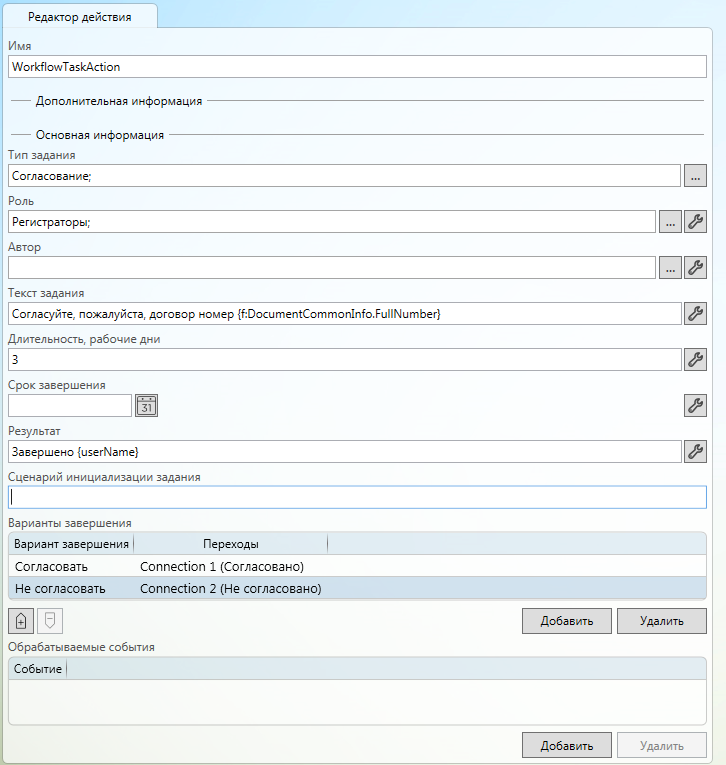This screenshot has height=765, width=726.
Task: Open wrench settings for Текст задания
Action: click(x=695, y=314)
